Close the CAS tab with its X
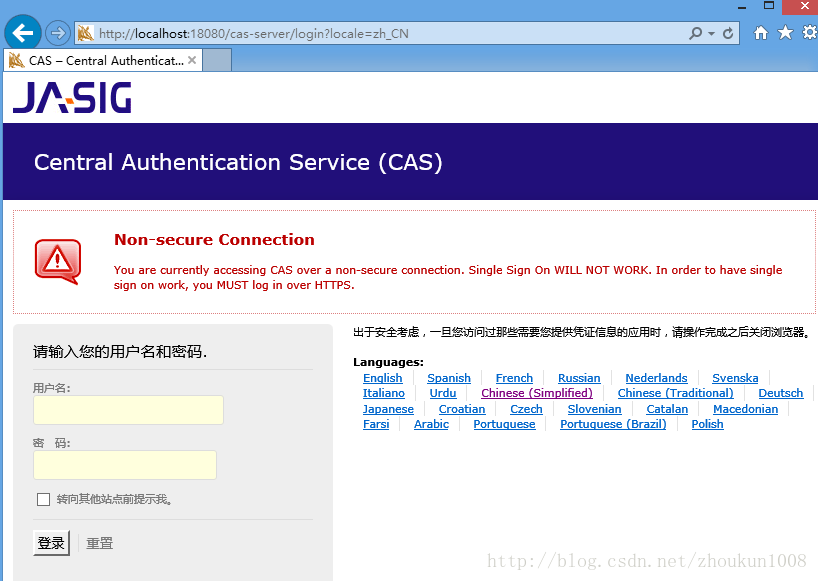 pos(192,60)
